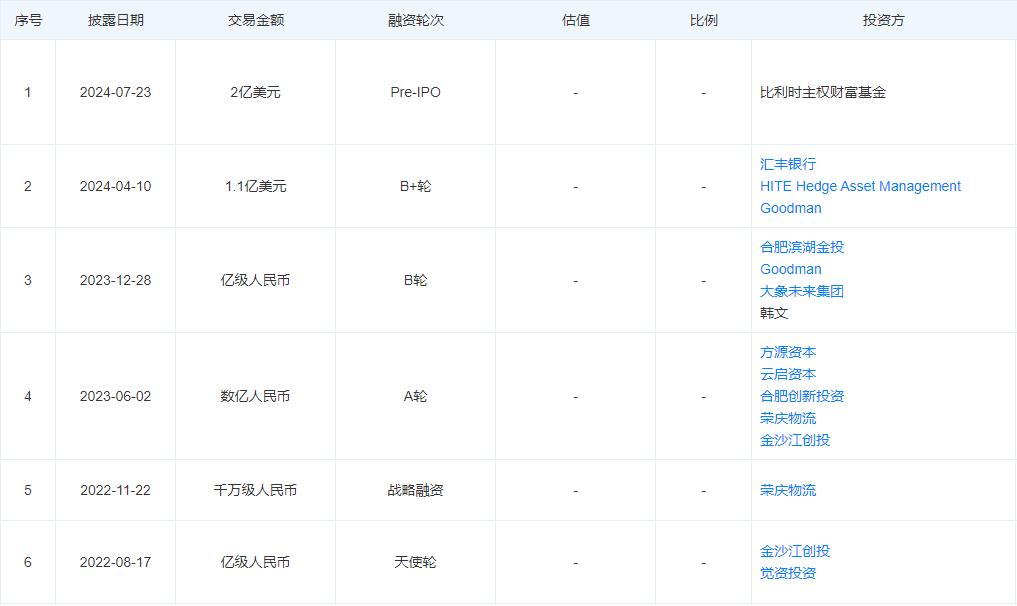Open Goodman link in the B+轮 row
Viewport: 1017px width, 606px height.
coord(790,208)
